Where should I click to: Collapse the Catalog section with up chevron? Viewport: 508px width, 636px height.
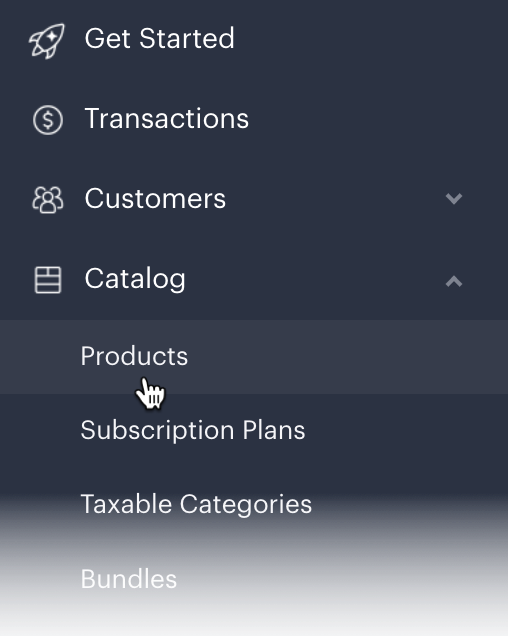point(454,281)
